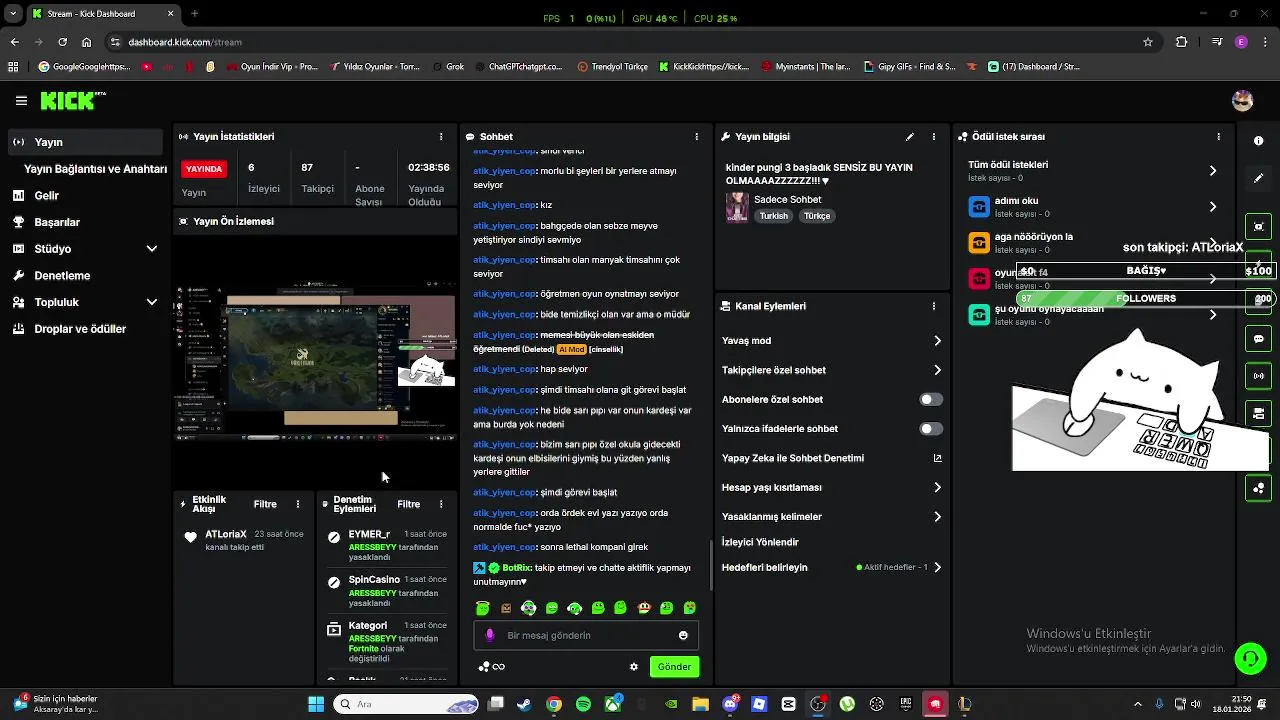Open Yasaklanmış kelimeler arrow
The width and height of the screenshot is (1280, 720).
point(937,517)
